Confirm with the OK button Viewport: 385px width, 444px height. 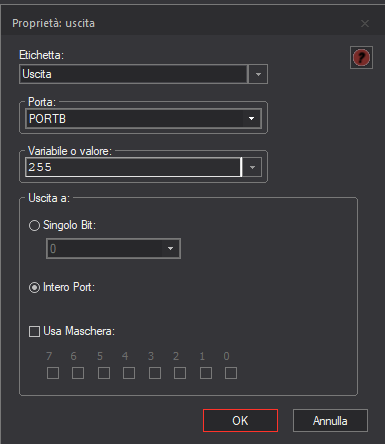(240, 421)
